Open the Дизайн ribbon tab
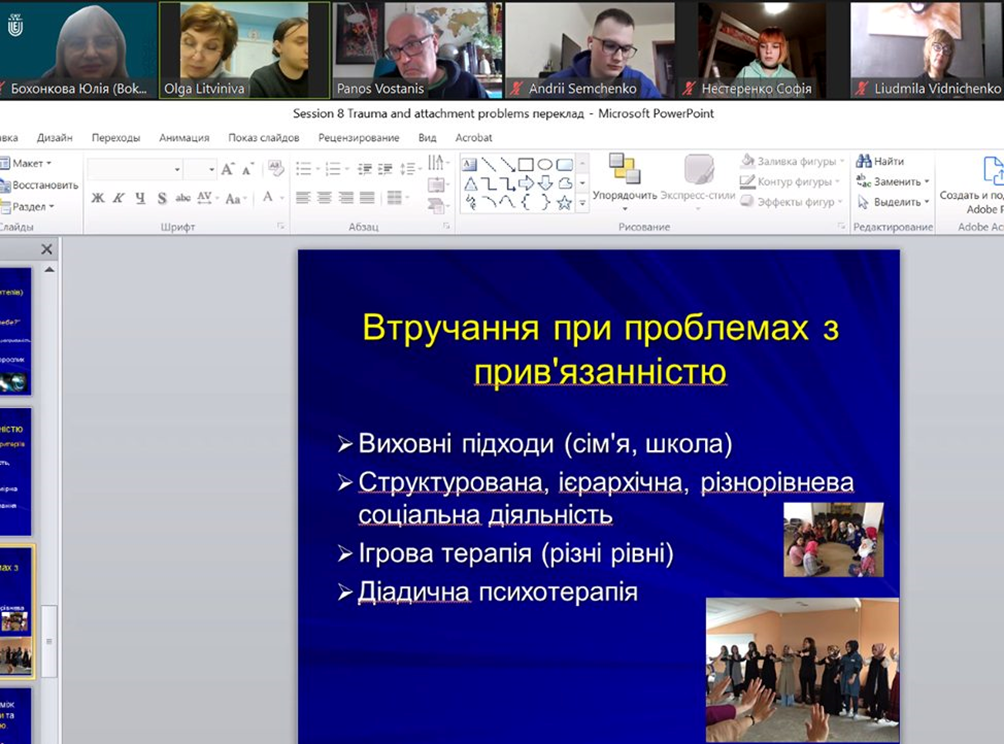This screenshot has height=744, width=1004. coord(54,138)
